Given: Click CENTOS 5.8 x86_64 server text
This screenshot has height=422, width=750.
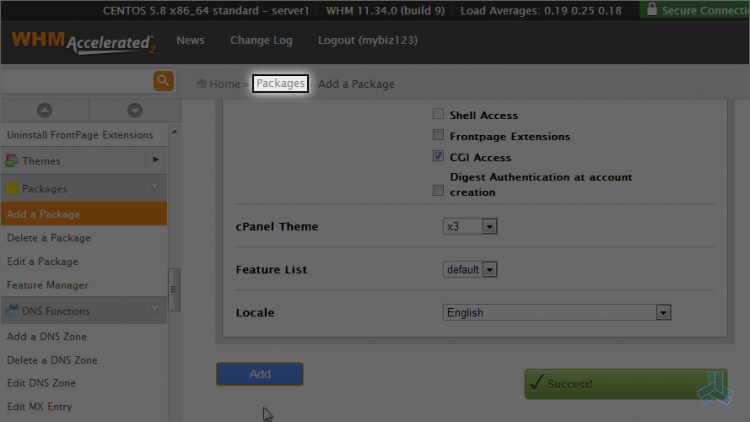Looking at the screenshot, I should point(206,11).
